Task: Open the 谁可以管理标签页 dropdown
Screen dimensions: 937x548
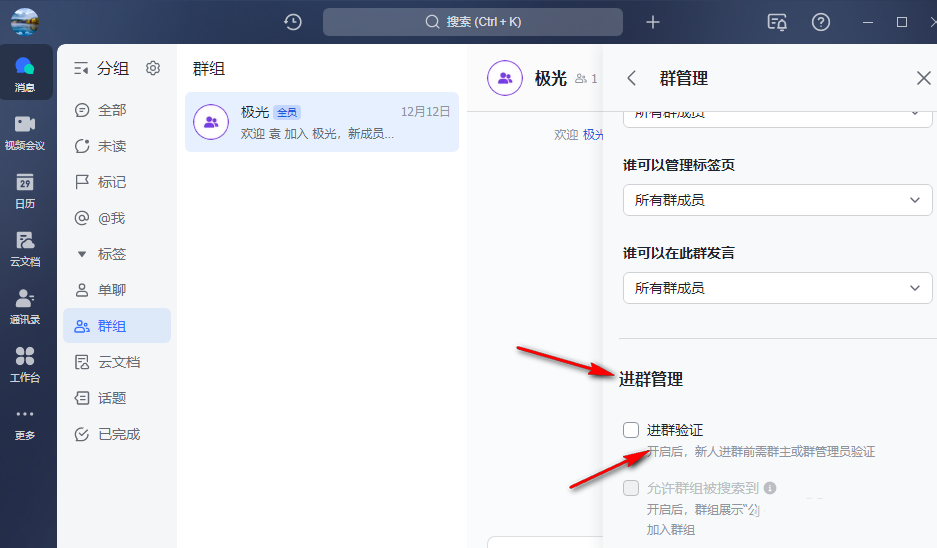Action: click(777, 200)
